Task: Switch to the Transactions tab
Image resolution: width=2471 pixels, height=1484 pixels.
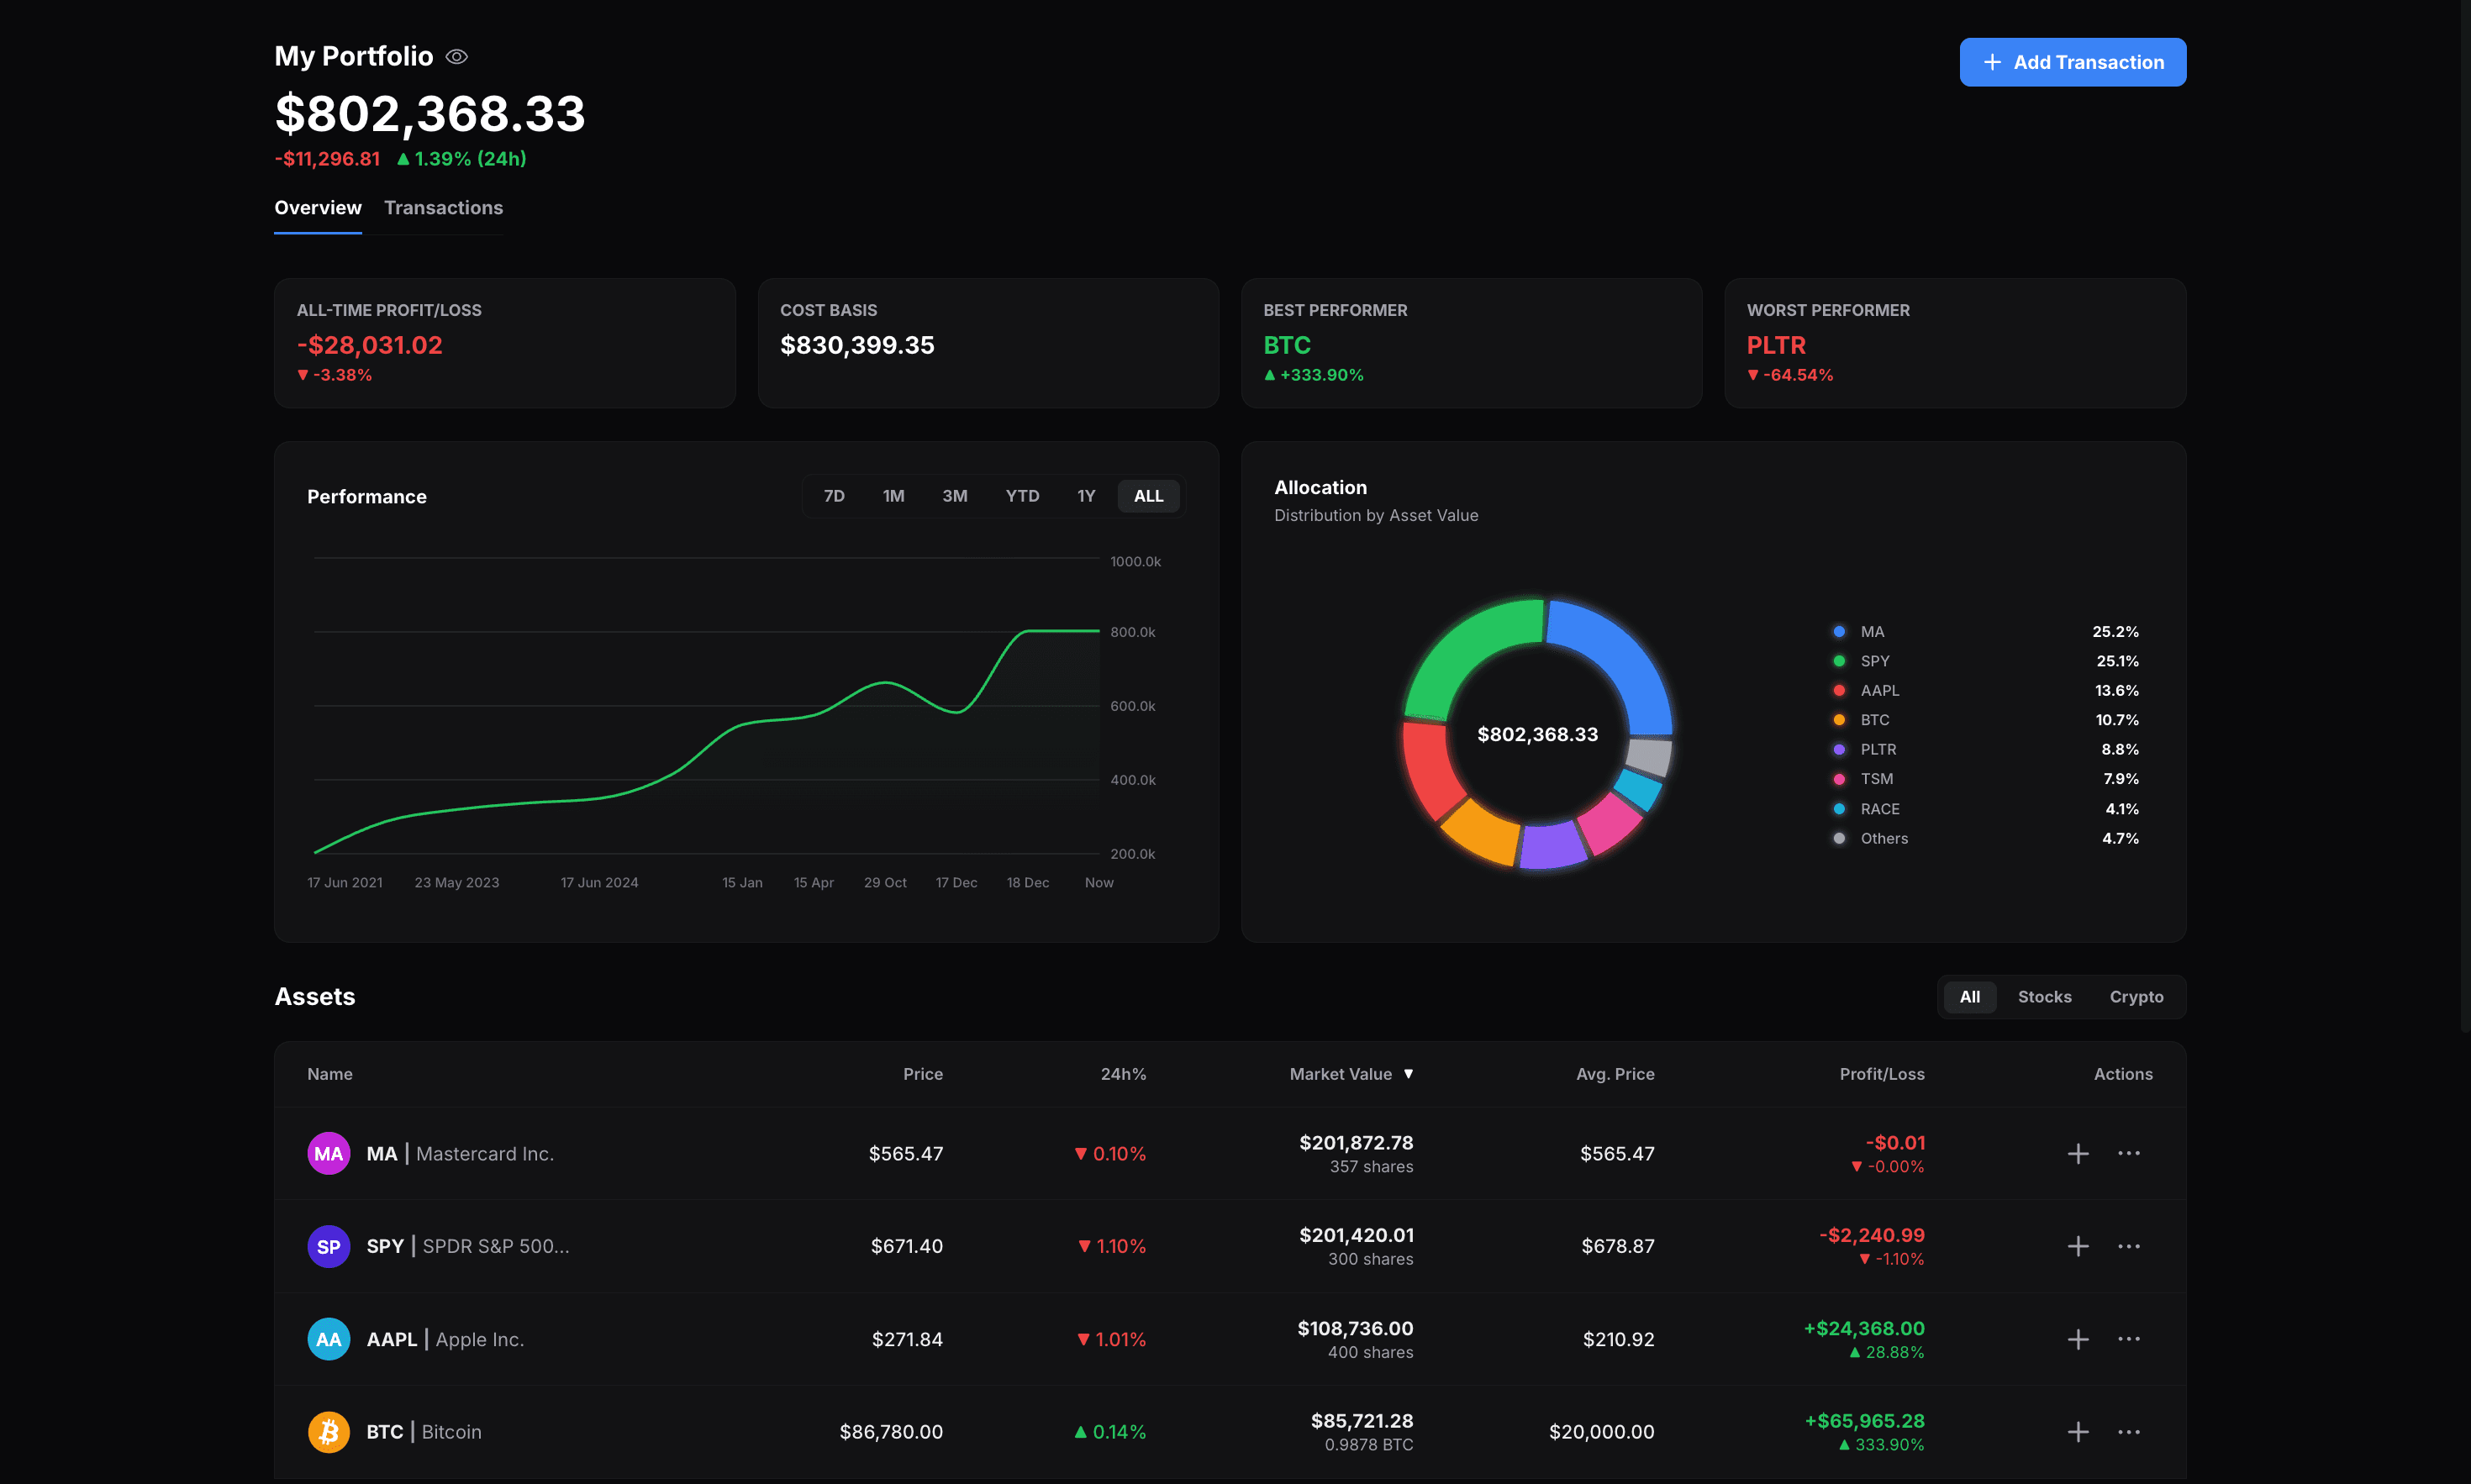Action: (443, 208)
